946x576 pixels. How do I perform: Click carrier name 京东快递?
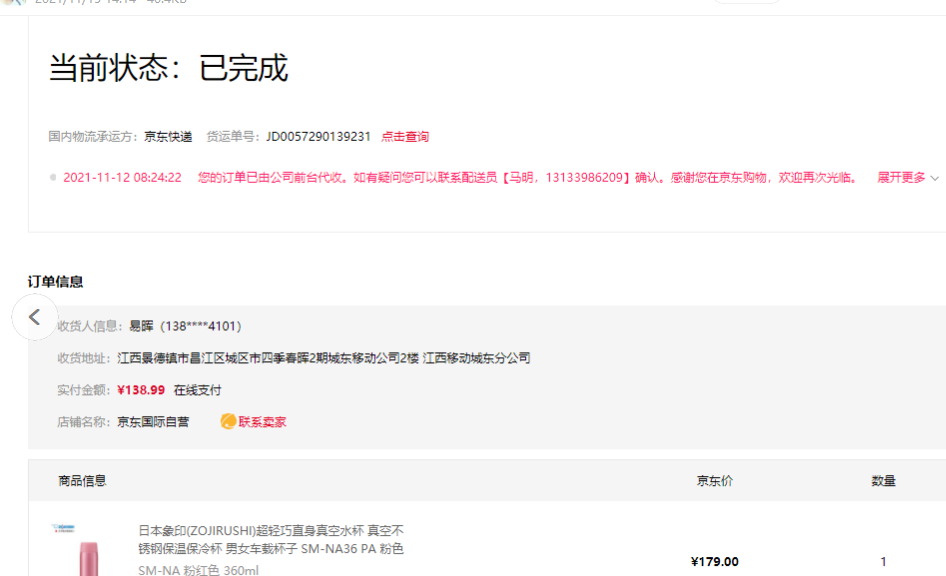pyautogui.click(x=168, y=137)
